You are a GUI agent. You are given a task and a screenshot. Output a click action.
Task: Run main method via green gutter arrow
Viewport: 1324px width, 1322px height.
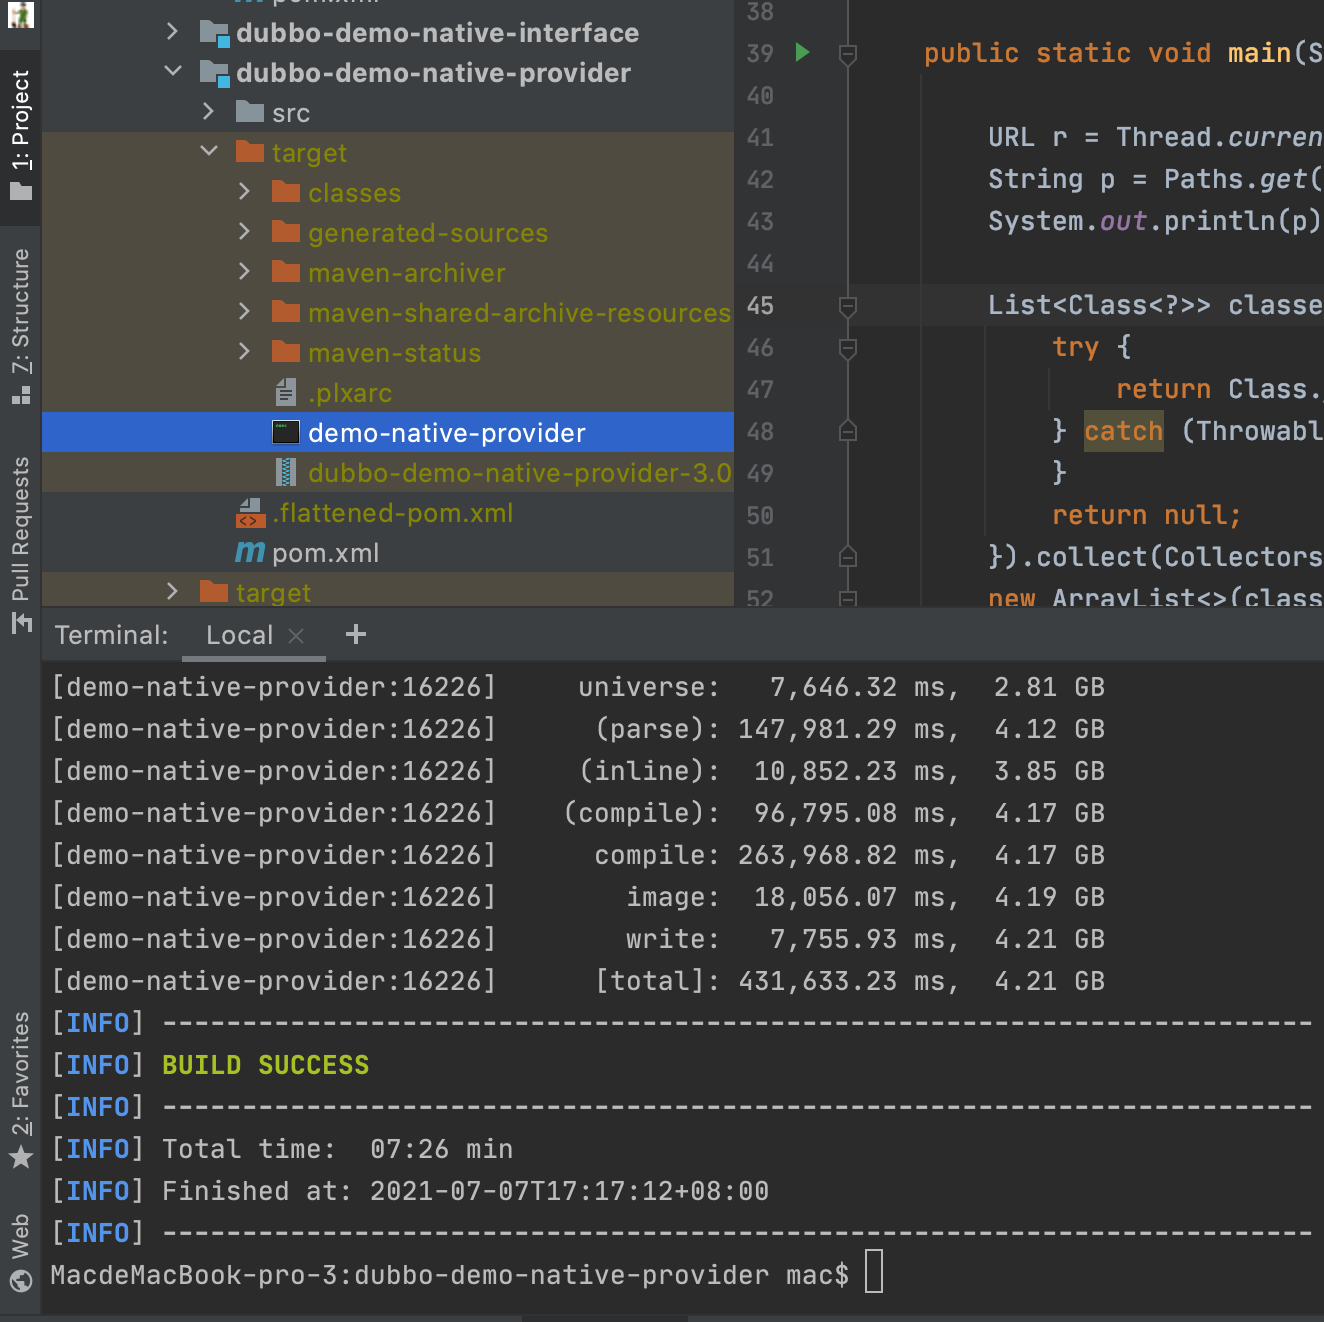pos(802,52)
